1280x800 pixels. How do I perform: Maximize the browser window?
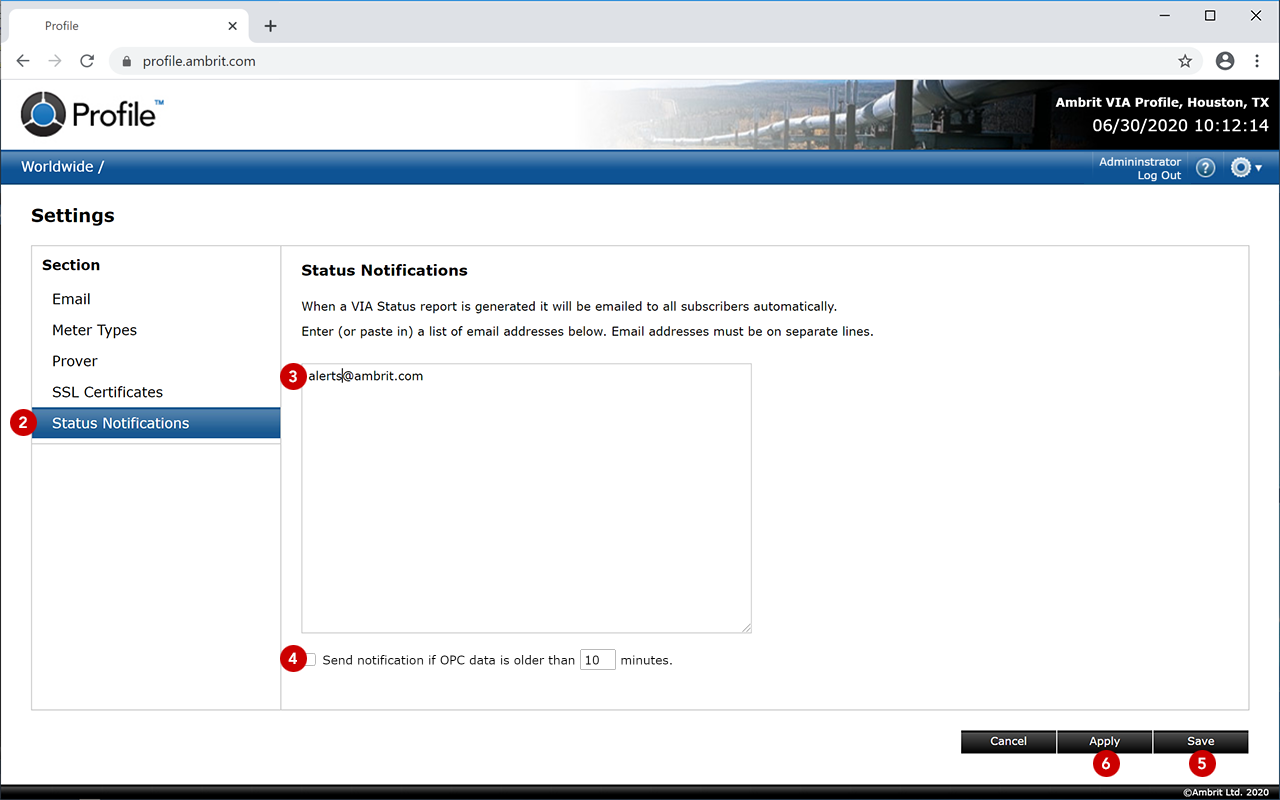pyautogui.click(x=1210, y=15)
